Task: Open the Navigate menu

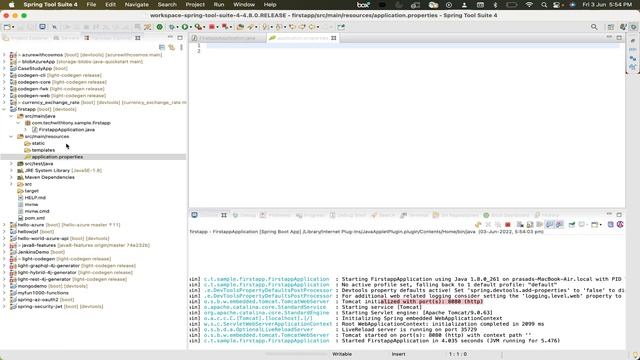Action: coord(137,4)
